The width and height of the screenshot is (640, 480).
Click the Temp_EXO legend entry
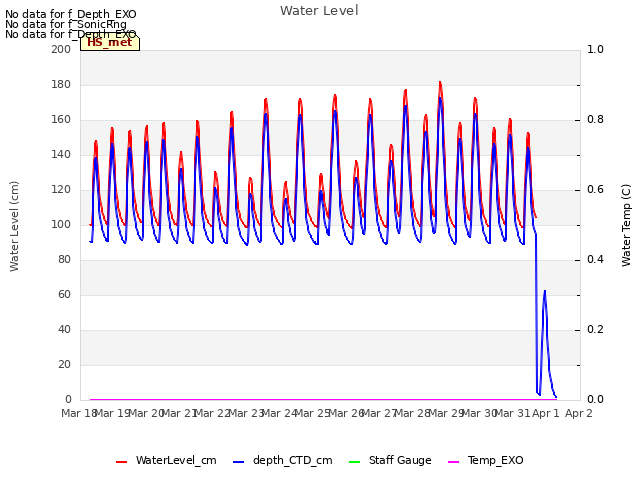point(486,460)
